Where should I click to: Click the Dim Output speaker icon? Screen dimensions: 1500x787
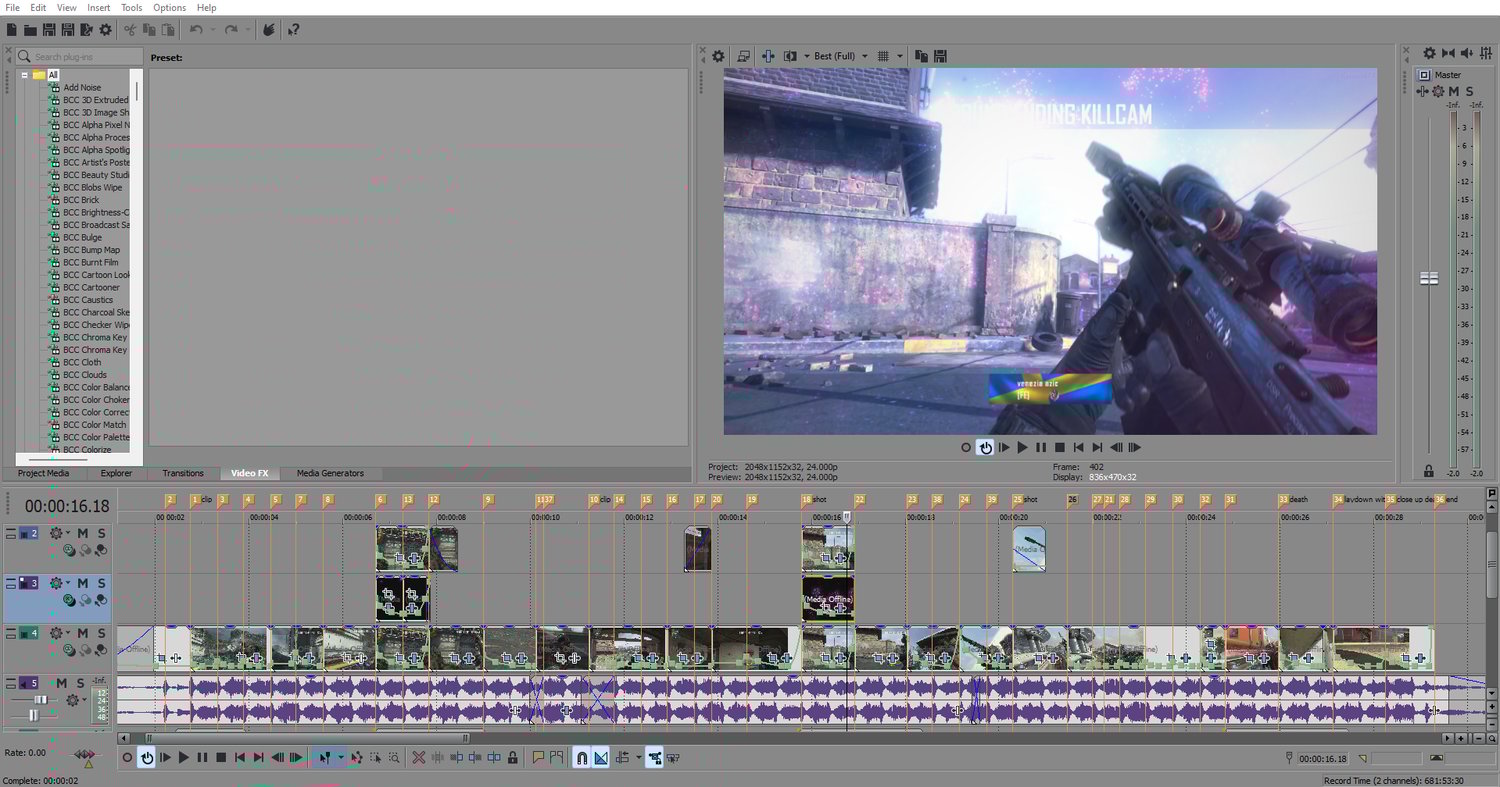click(x=1467, y=53)
